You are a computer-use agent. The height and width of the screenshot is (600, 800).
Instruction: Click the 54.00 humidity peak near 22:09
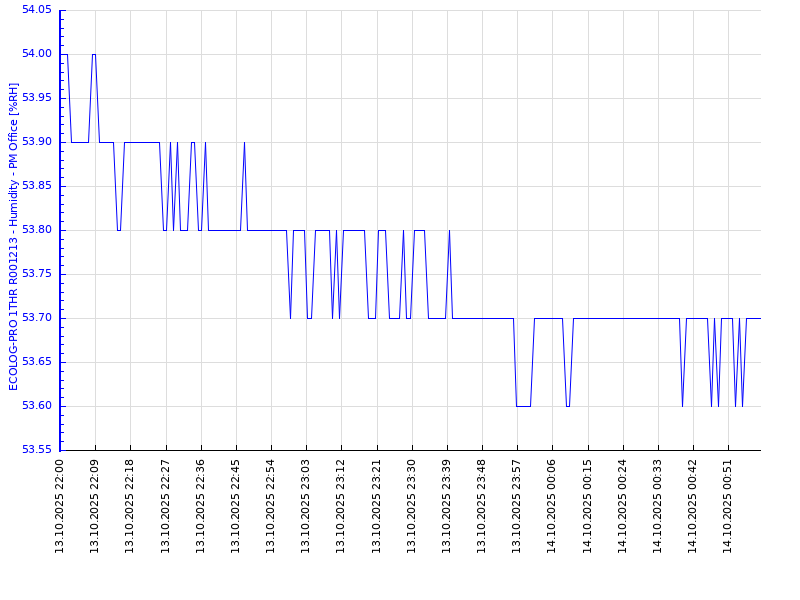[93, 55]
